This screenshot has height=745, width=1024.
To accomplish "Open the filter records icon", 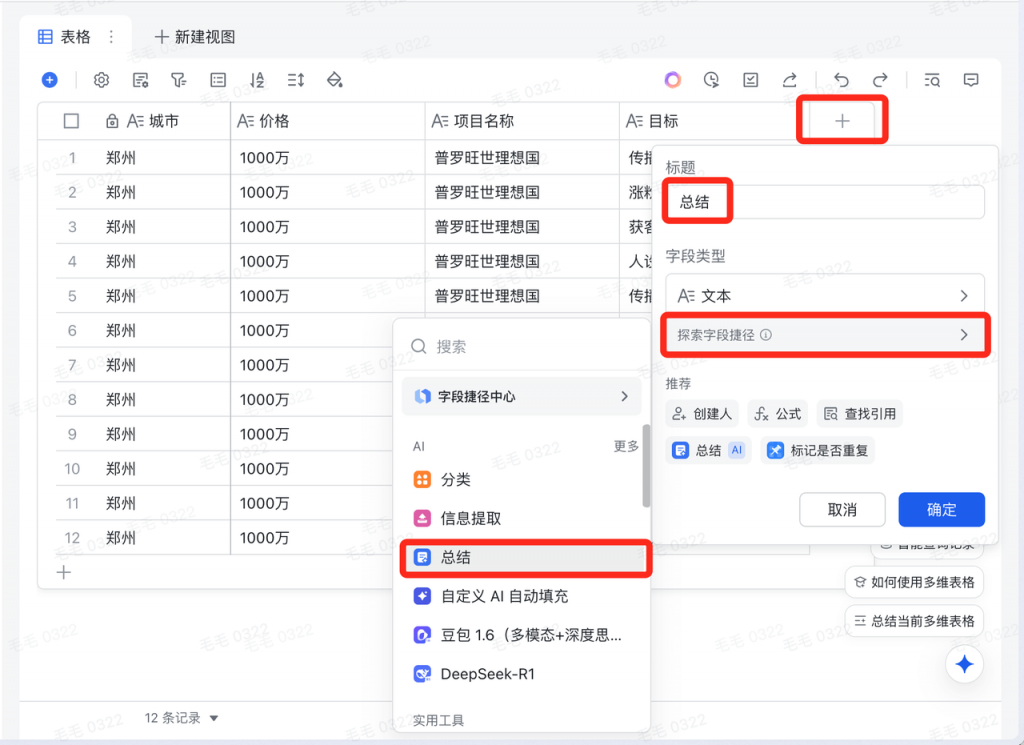I will [178, 80].
